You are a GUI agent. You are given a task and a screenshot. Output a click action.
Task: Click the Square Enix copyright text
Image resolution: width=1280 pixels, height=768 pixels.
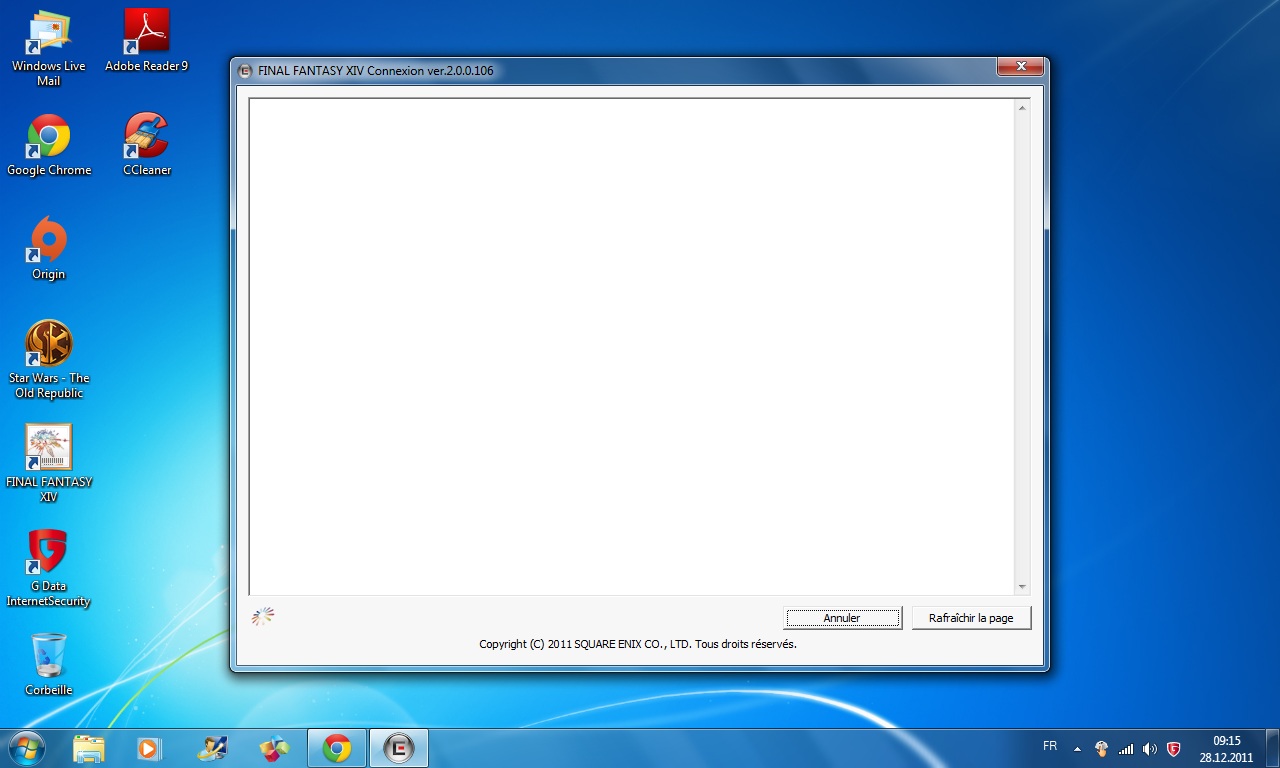pos(638,644)
